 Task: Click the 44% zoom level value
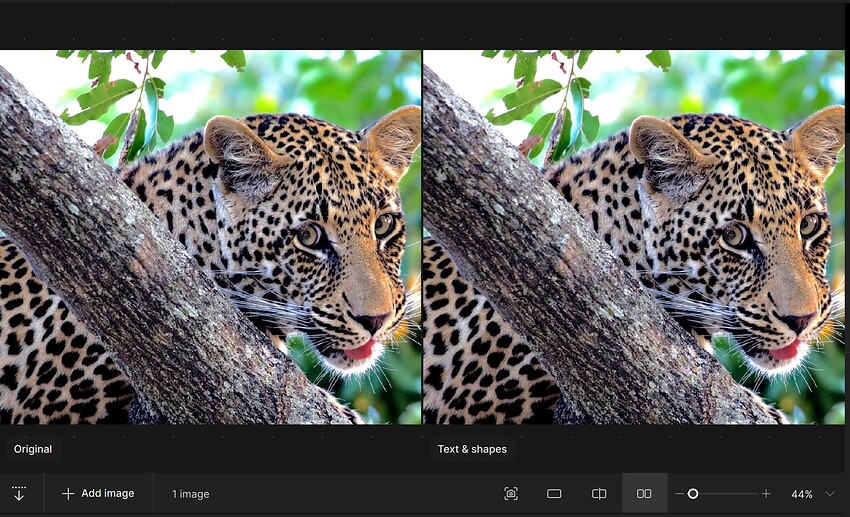[x=801, y=494]
